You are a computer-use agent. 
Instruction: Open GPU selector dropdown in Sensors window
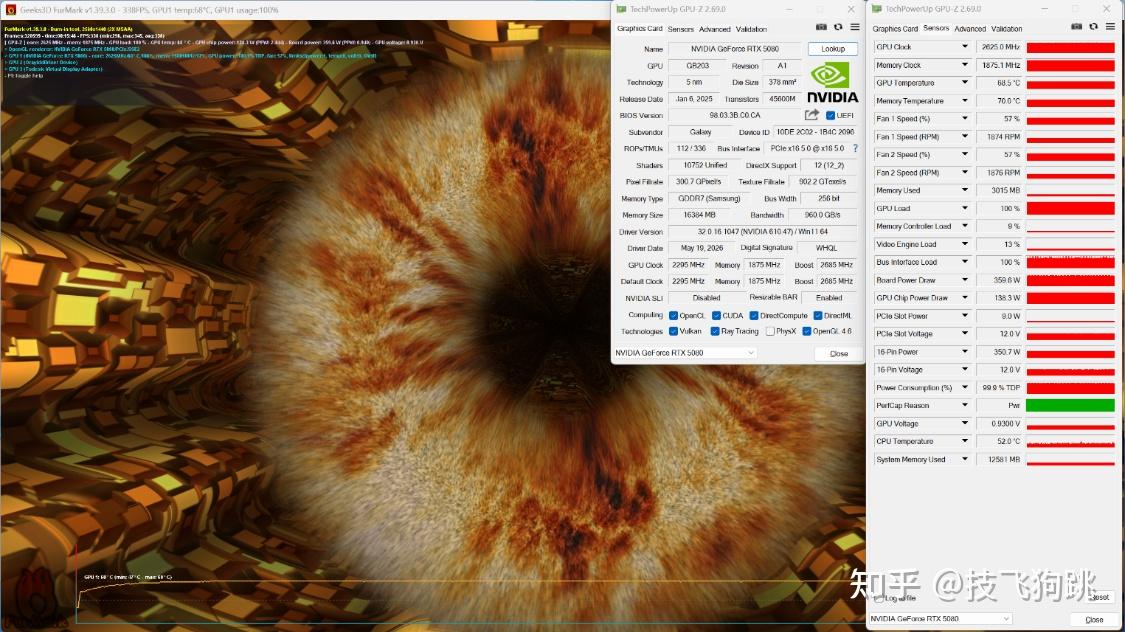(941, 618)
